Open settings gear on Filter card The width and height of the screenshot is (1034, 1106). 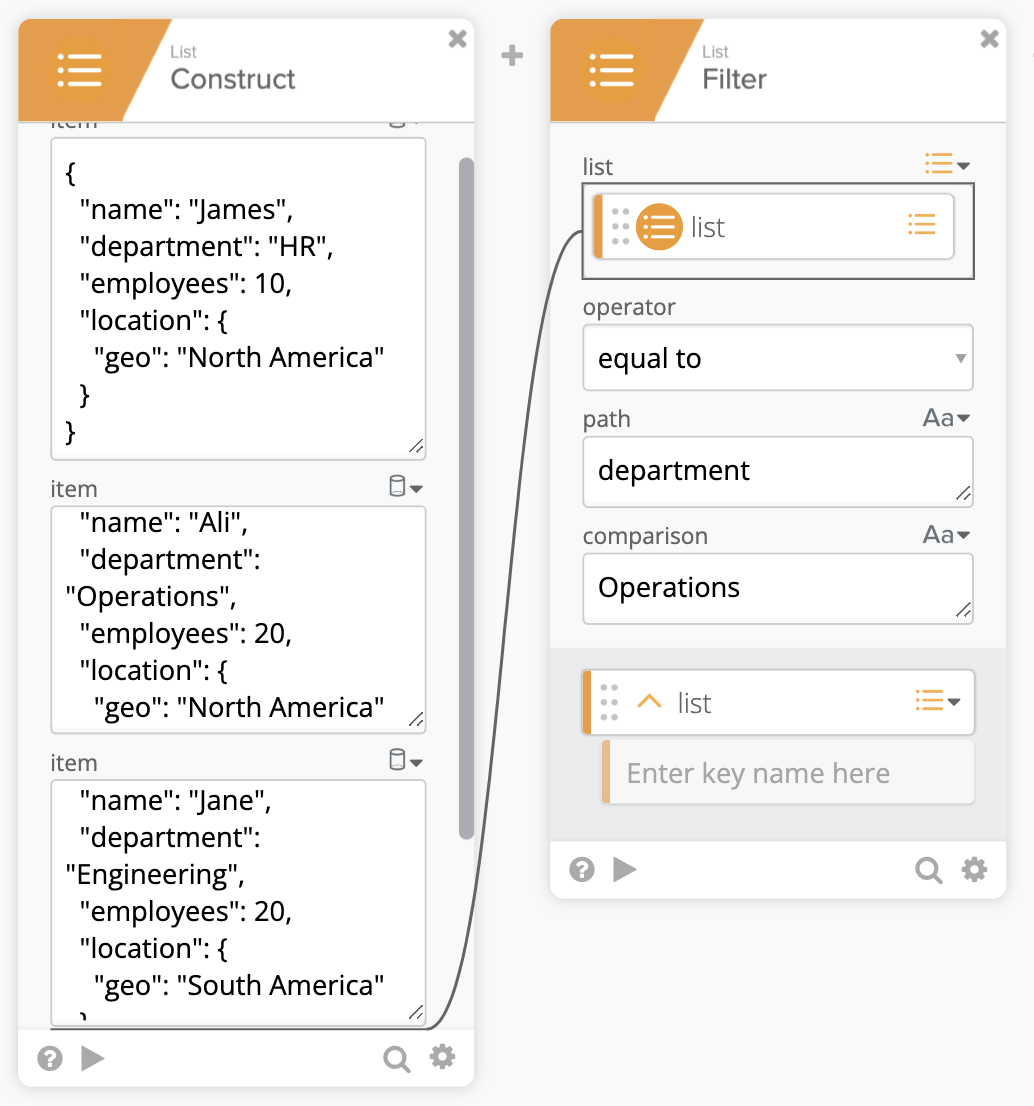tap(974, 870)
